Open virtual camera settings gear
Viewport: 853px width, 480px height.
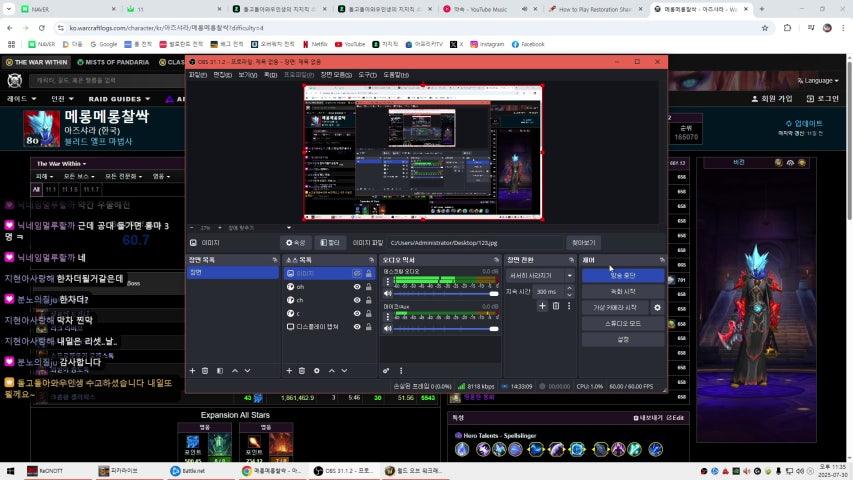coord(657,307)
